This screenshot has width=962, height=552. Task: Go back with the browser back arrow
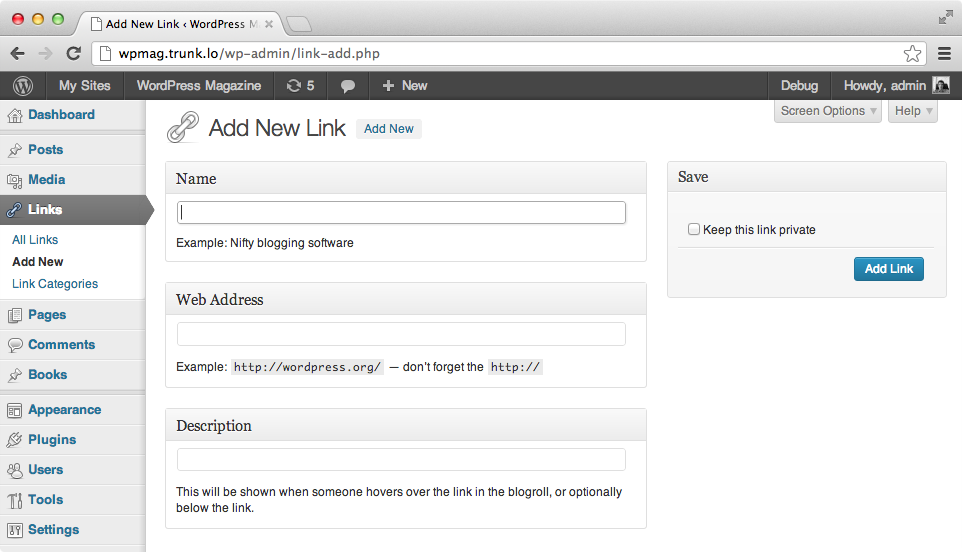(x=18, y=53)
